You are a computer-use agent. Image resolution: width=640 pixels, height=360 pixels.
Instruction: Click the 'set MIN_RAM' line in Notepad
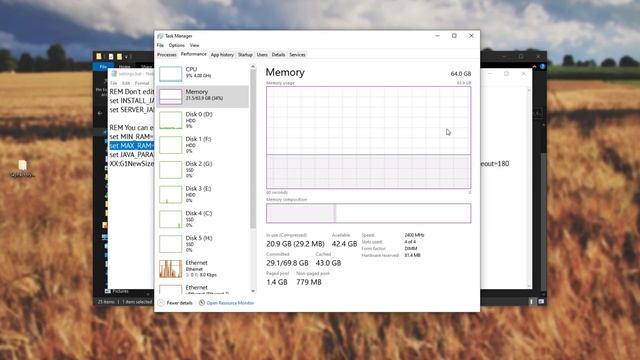(x=131, y=136)
